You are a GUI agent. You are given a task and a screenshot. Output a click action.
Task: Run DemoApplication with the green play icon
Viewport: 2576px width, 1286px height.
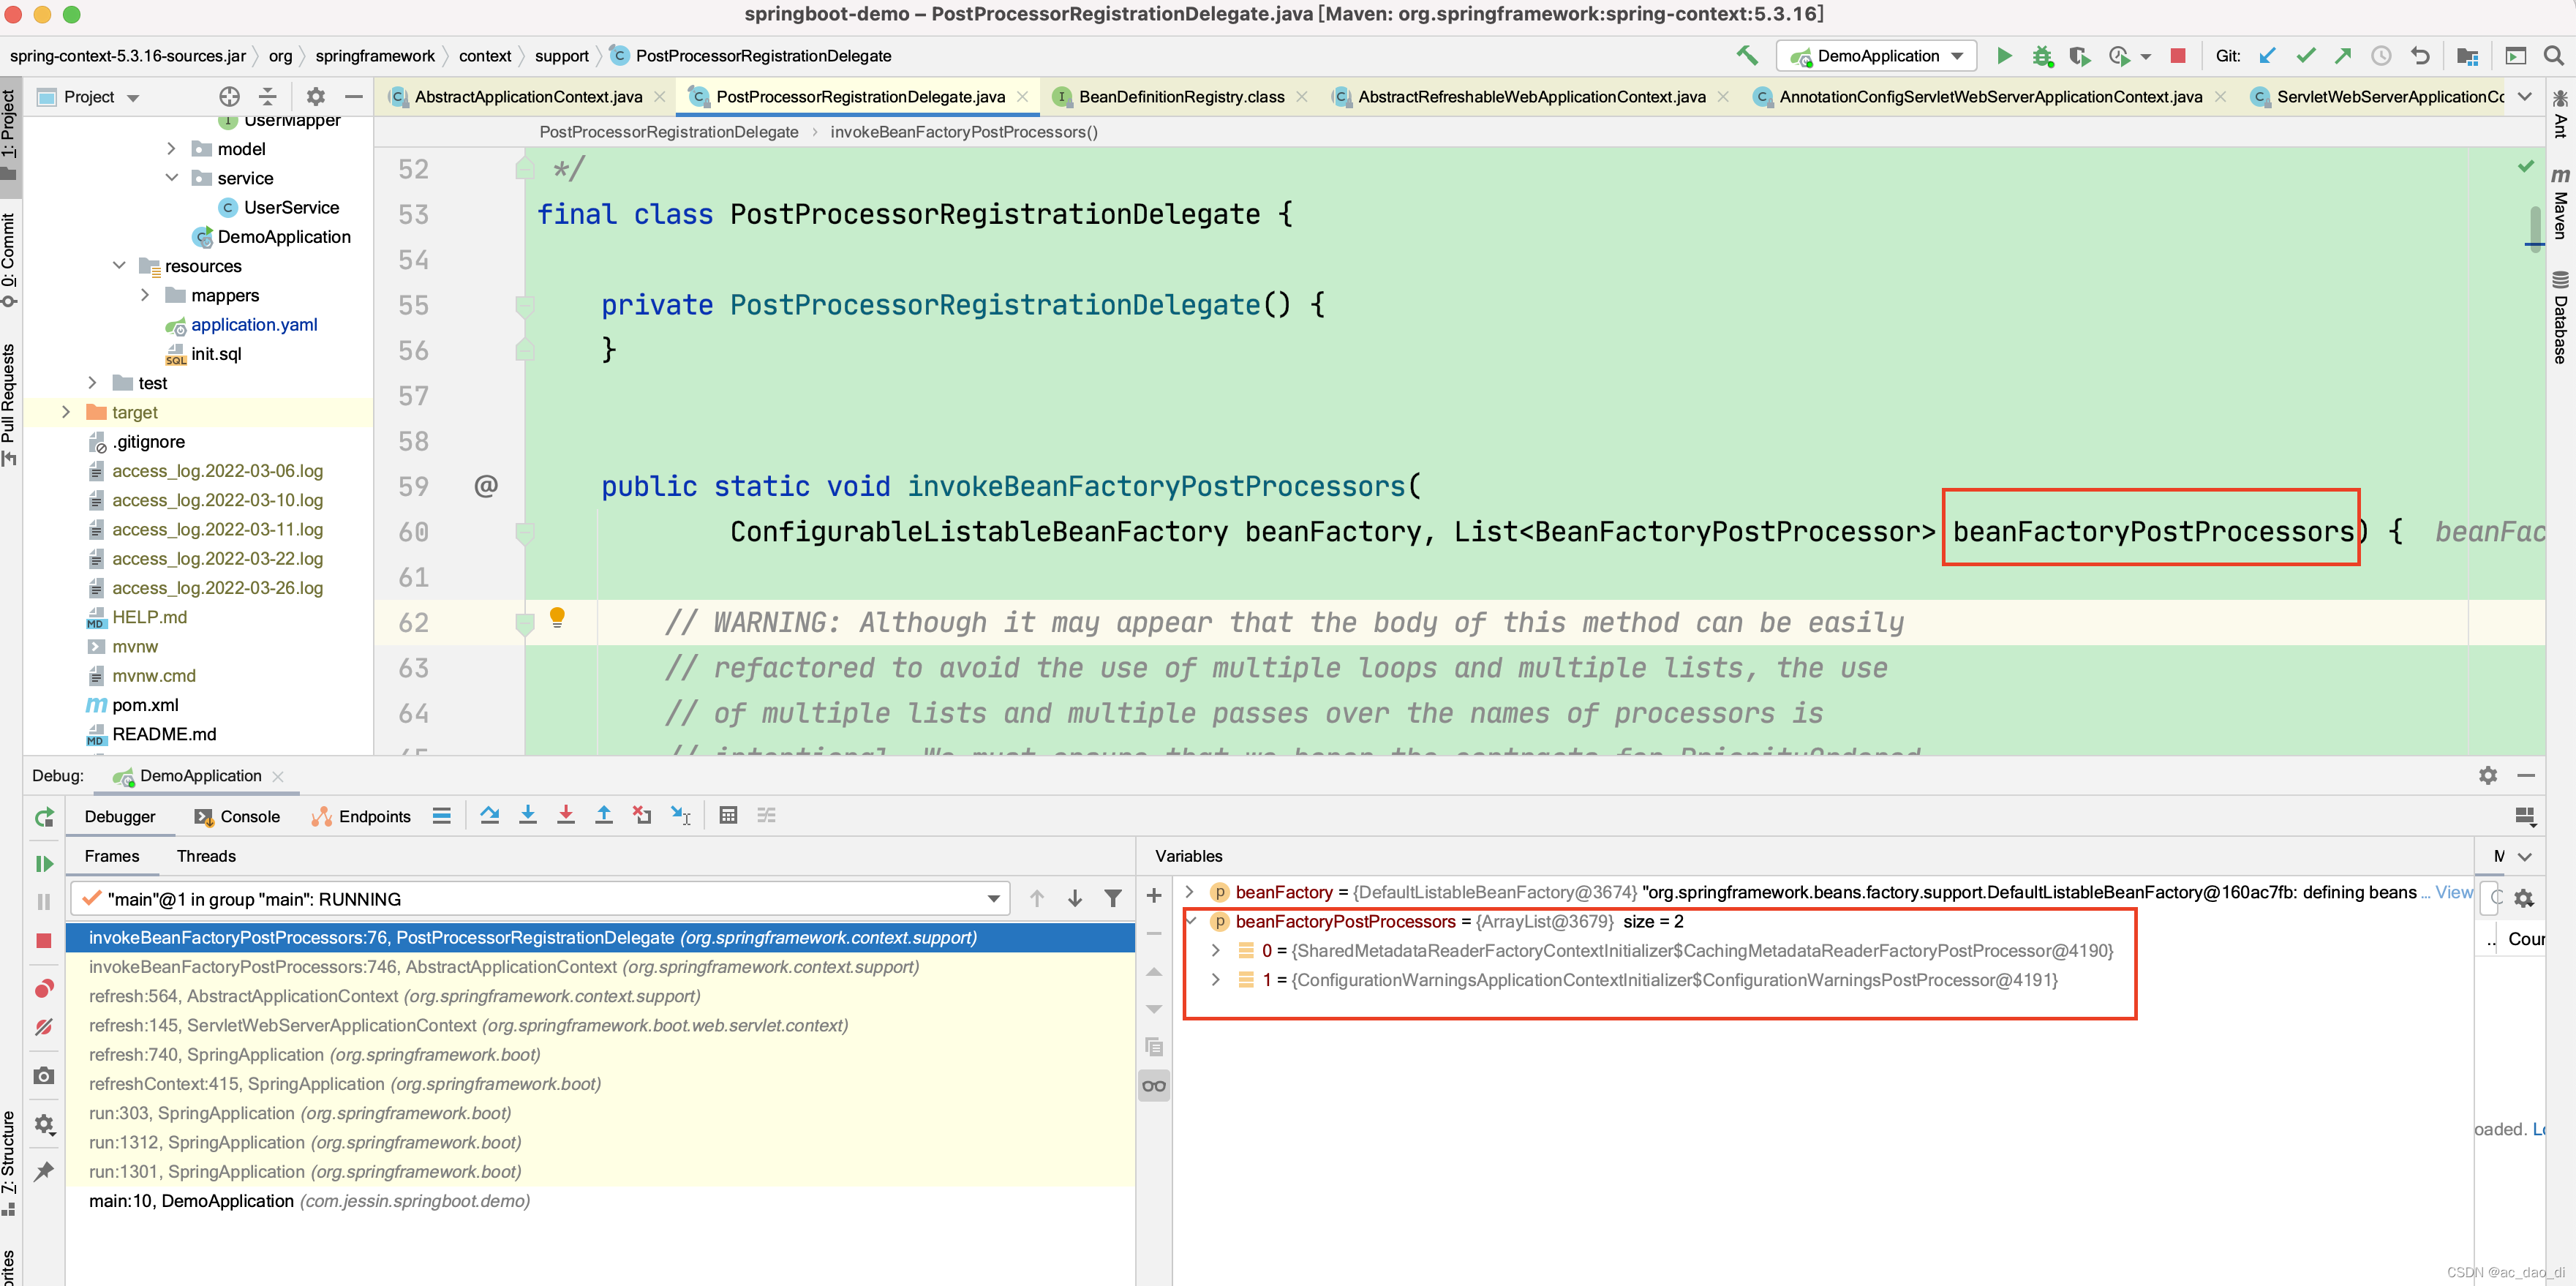[x=2004, y=56]
